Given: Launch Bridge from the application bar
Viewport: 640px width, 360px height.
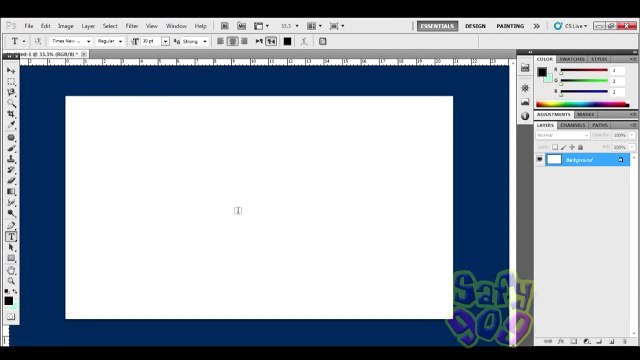Looking at the screenshot, I should coord(224,26).
